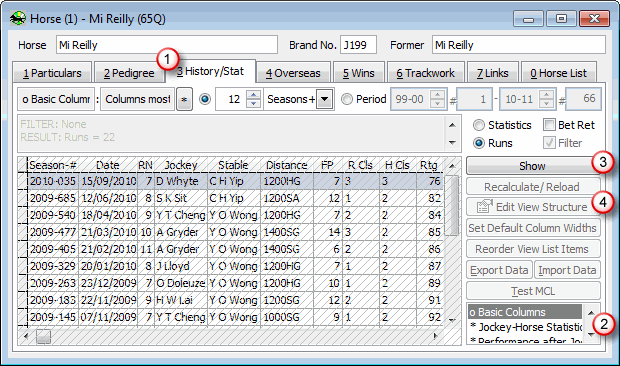Click the Show button
The width and height of the screenshot is (620, 366).
click(532, 166)
